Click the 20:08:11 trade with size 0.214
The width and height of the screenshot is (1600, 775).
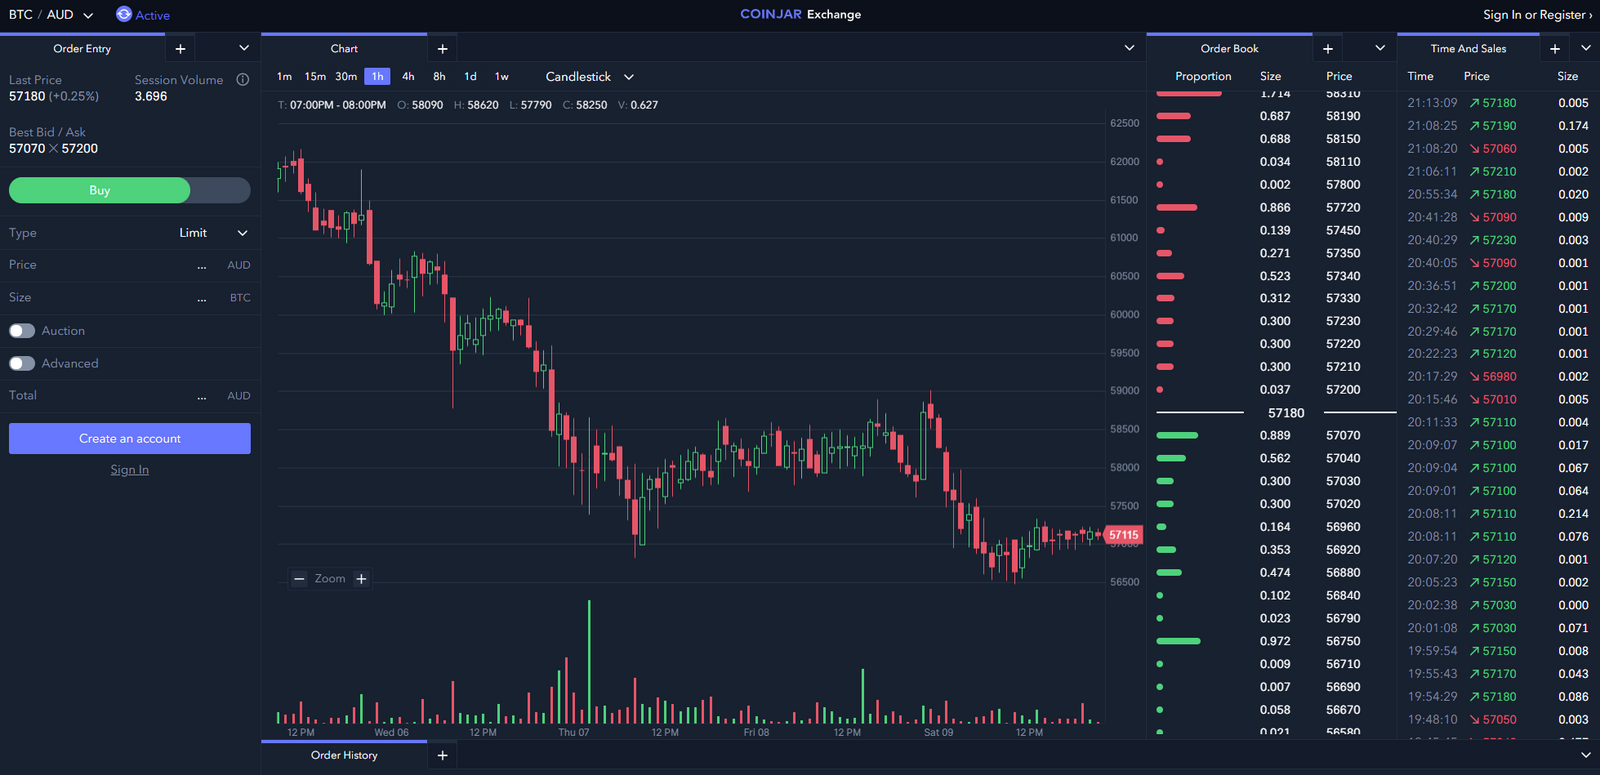point(1498,514)
